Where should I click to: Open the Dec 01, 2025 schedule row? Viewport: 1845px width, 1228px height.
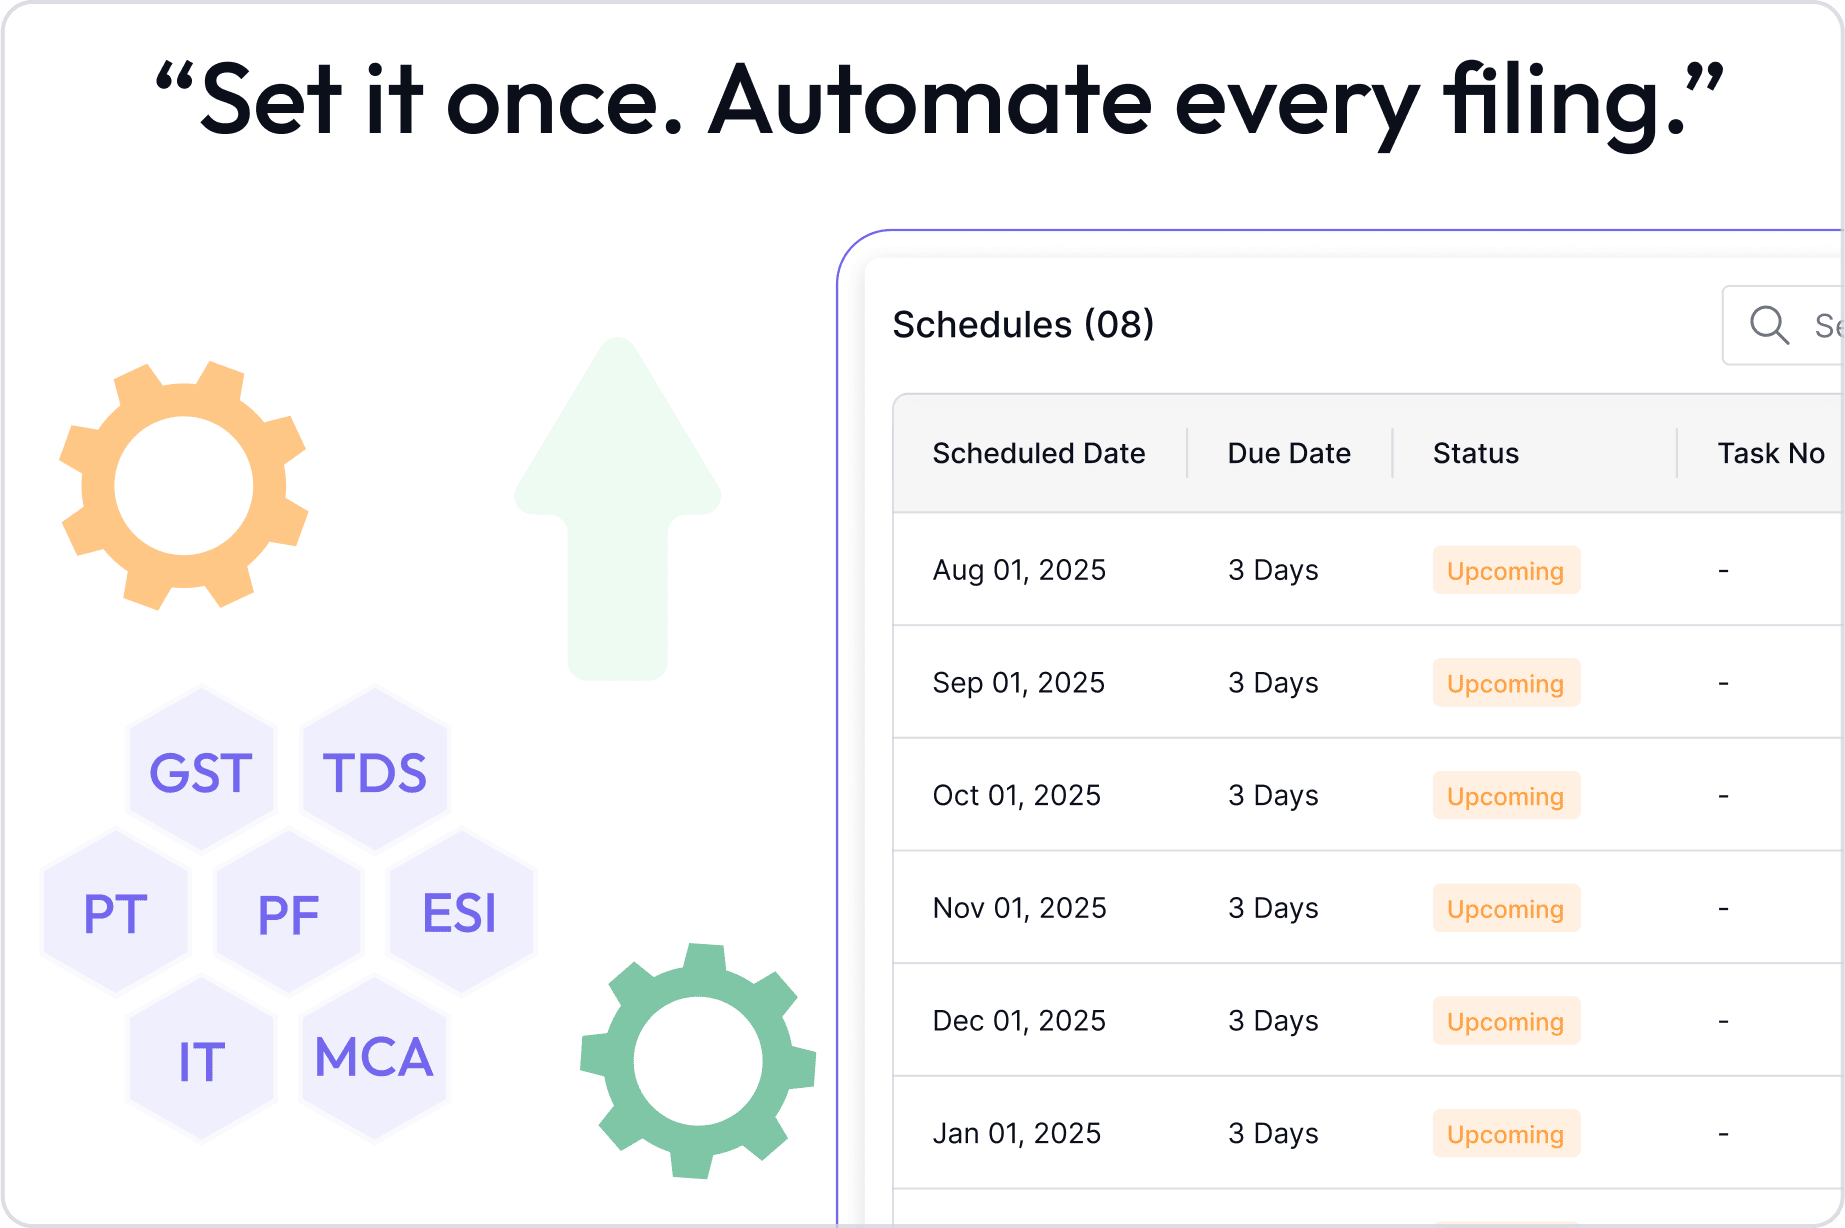coord(1368,1020)
